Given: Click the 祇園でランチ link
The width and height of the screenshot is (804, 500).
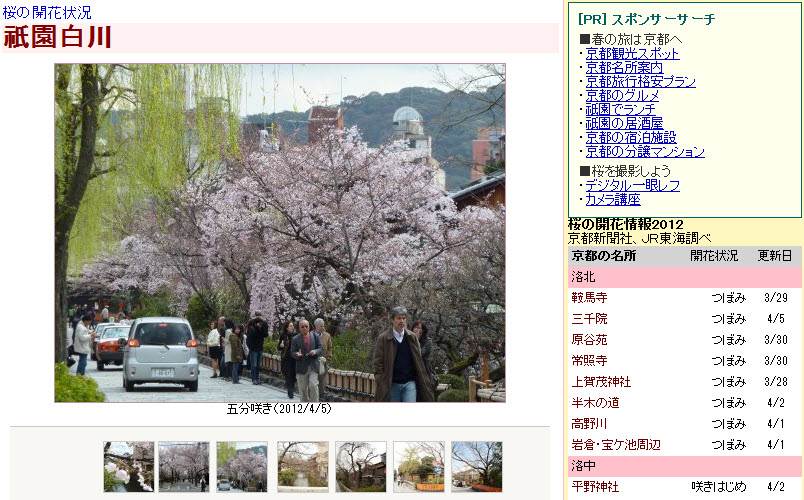Looking at the screenshot, I should pyautogui.click(x=620, y=109).
